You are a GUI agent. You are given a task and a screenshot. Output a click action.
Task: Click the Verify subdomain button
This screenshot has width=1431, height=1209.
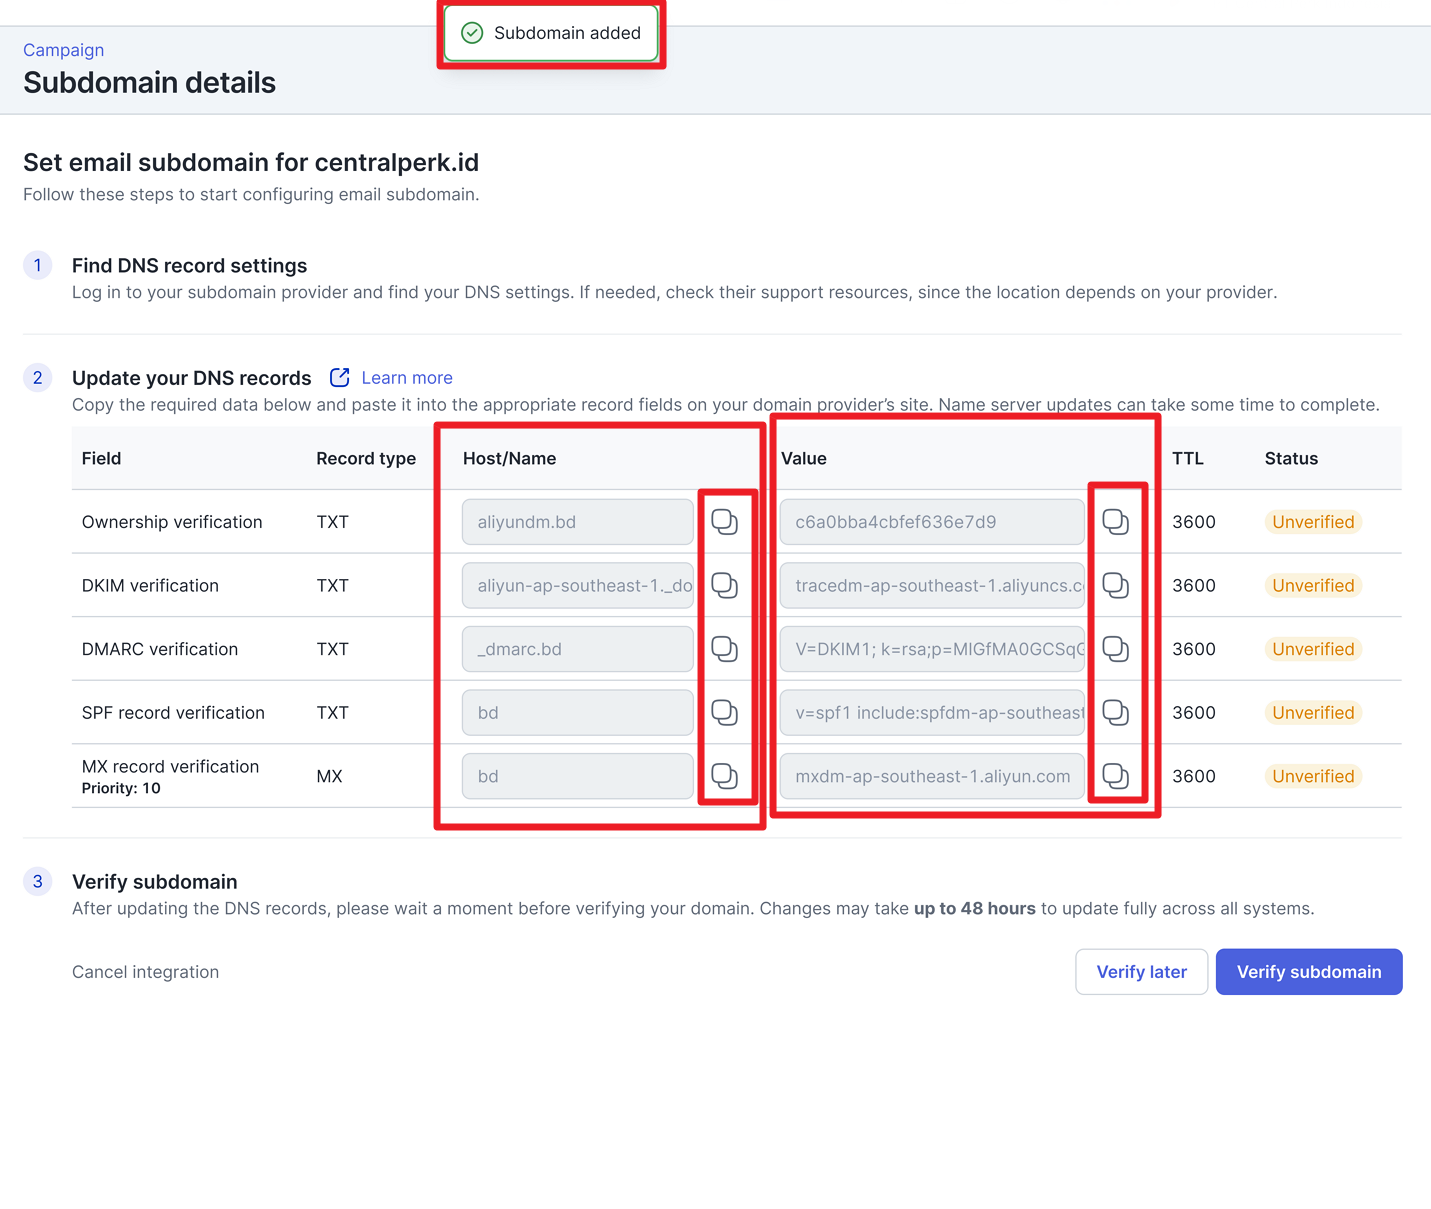coord(1308,972)
